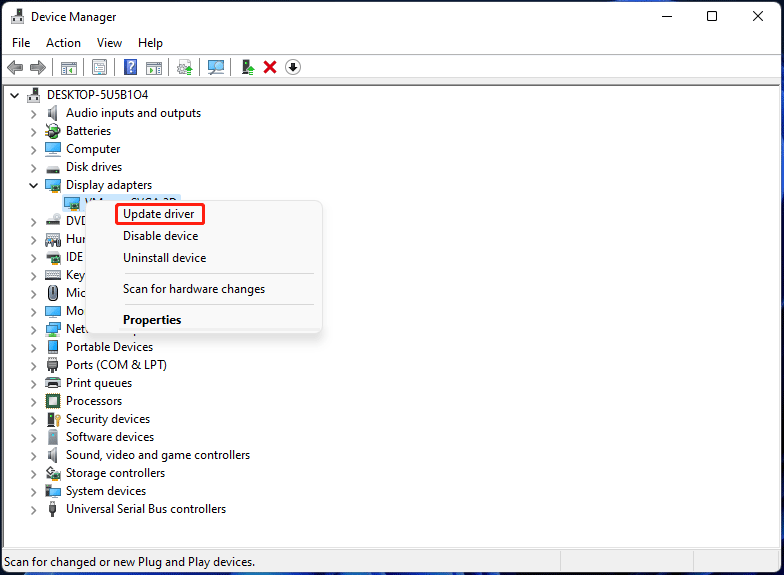This screenshot has height=575, width=784.
Task: Select the DESKTOP-5U5B1O4 root label
Action: point(98,94)
